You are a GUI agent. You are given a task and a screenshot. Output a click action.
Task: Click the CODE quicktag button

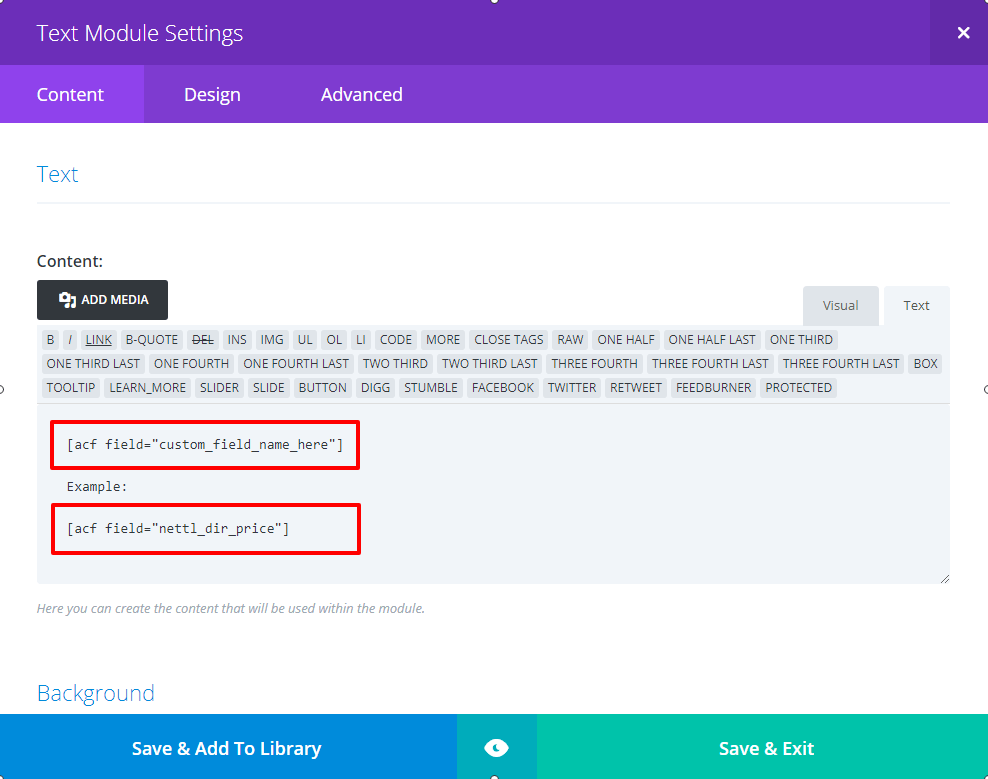pos(396,339)
